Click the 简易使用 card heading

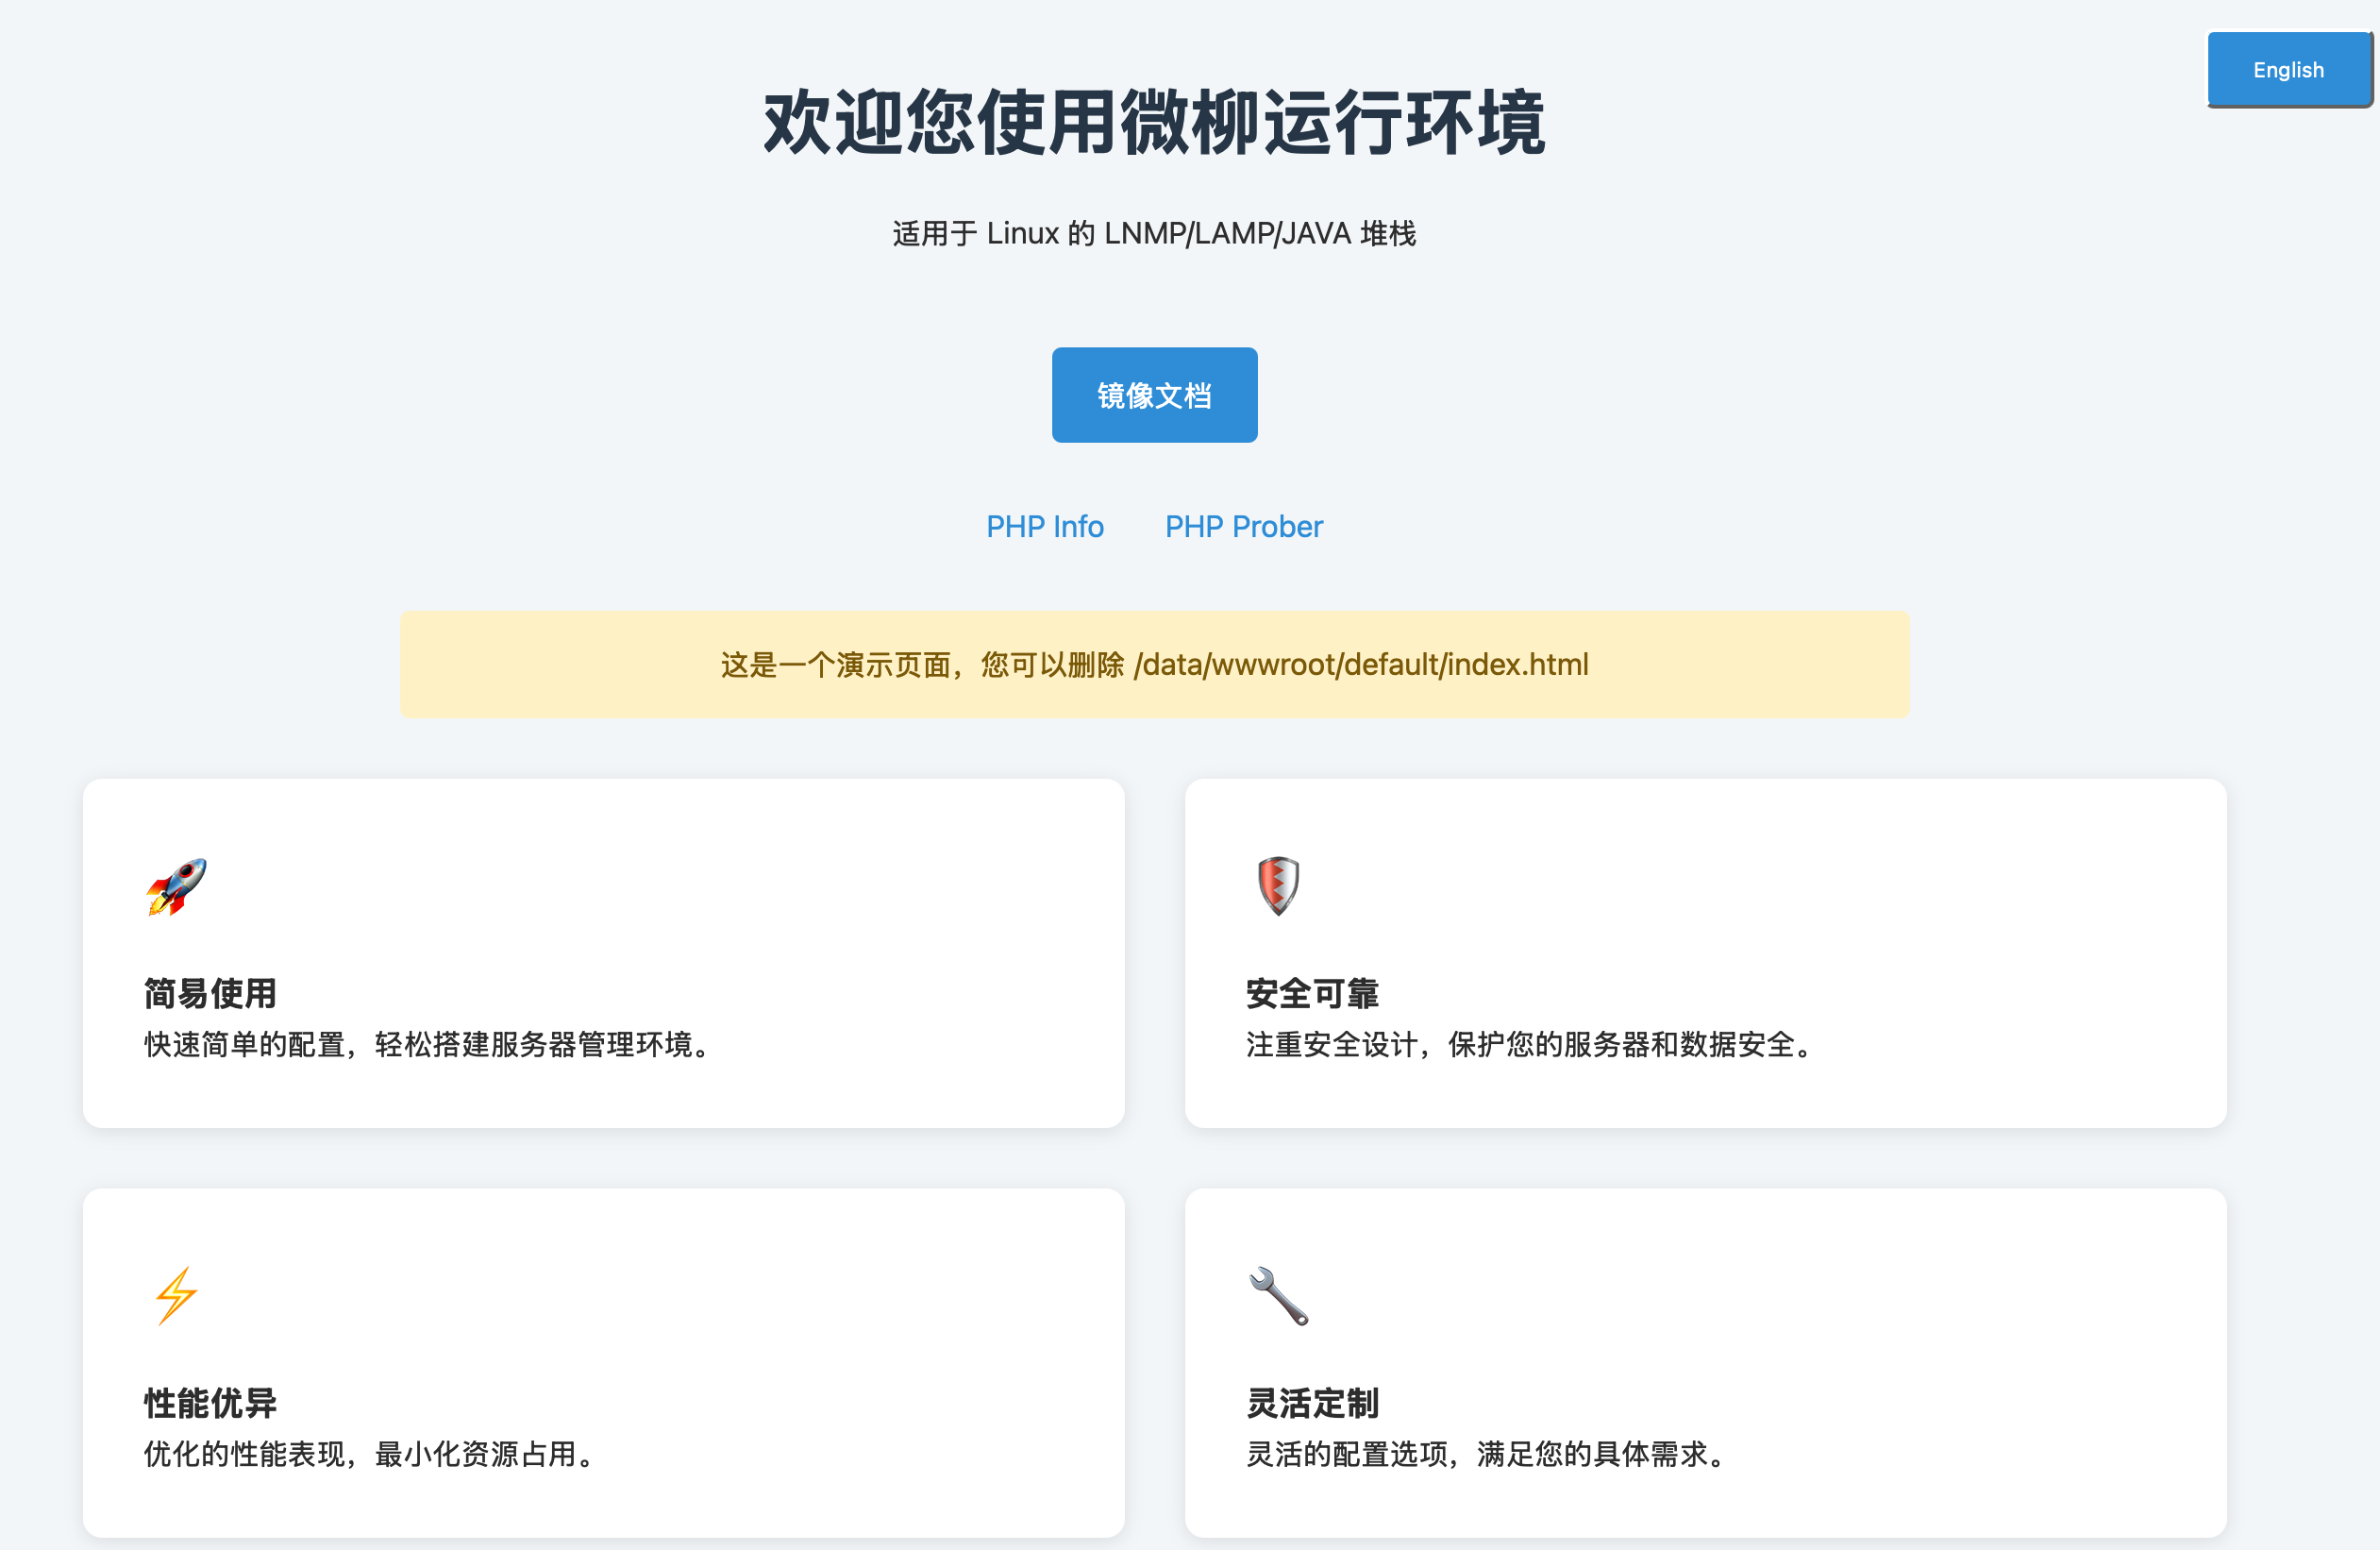pyautogui.click(x=210, y=994)
